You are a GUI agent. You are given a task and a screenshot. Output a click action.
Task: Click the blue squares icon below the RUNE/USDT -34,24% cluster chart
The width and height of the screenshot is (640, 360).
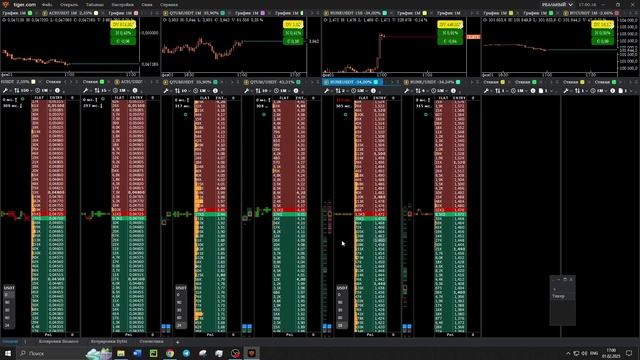coord(407,327)
